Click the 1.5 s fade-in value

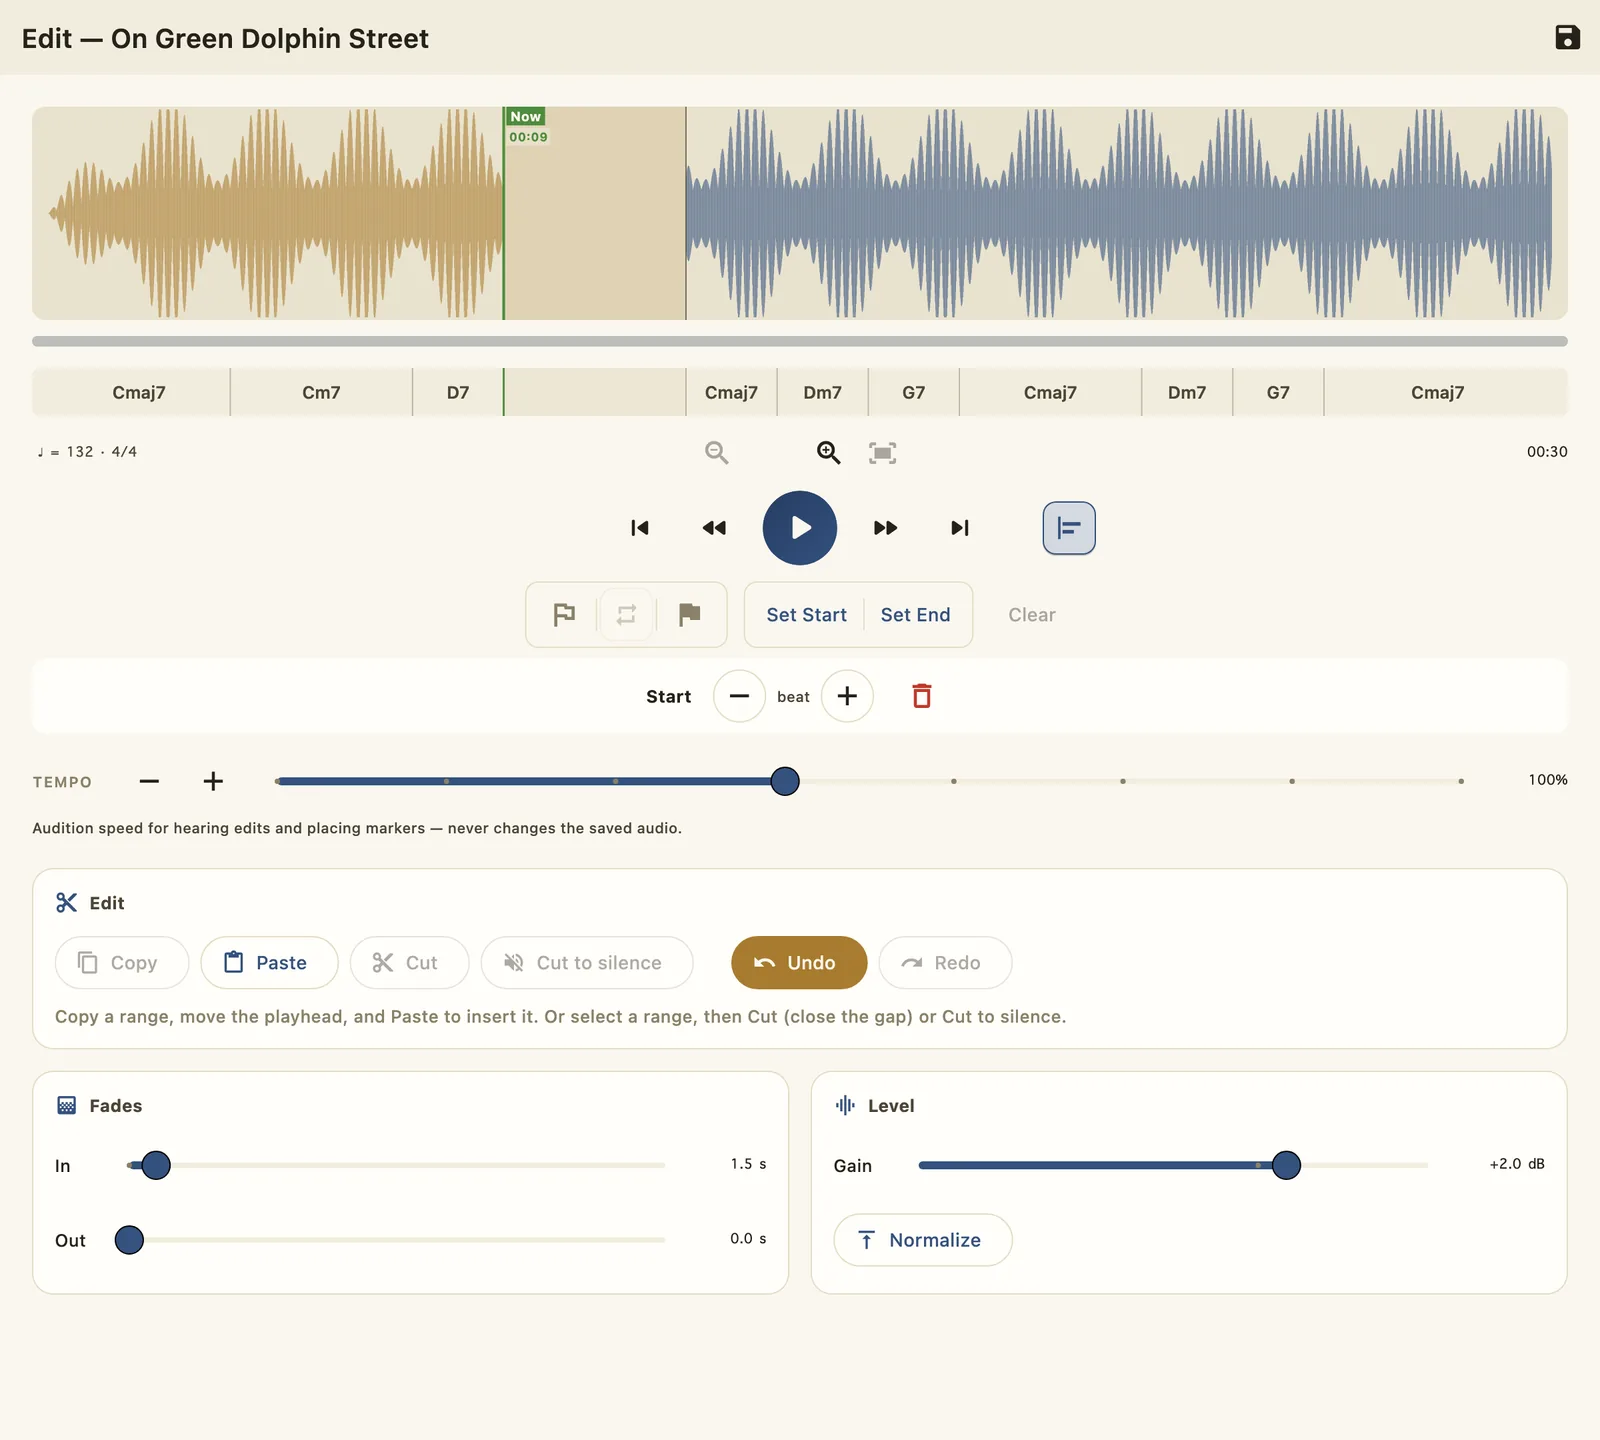(x=748, y=1164)
